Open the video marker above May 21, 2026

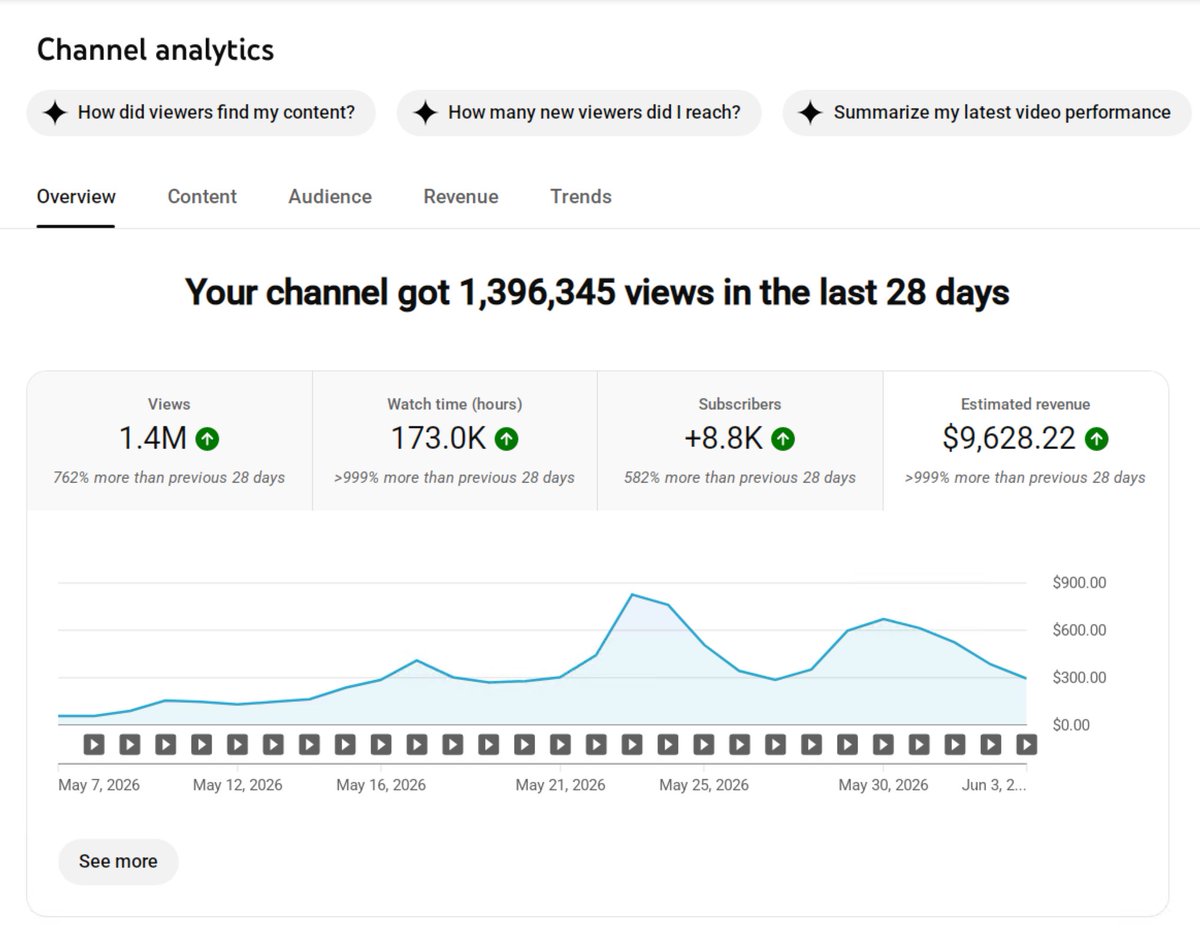(560, 744)
